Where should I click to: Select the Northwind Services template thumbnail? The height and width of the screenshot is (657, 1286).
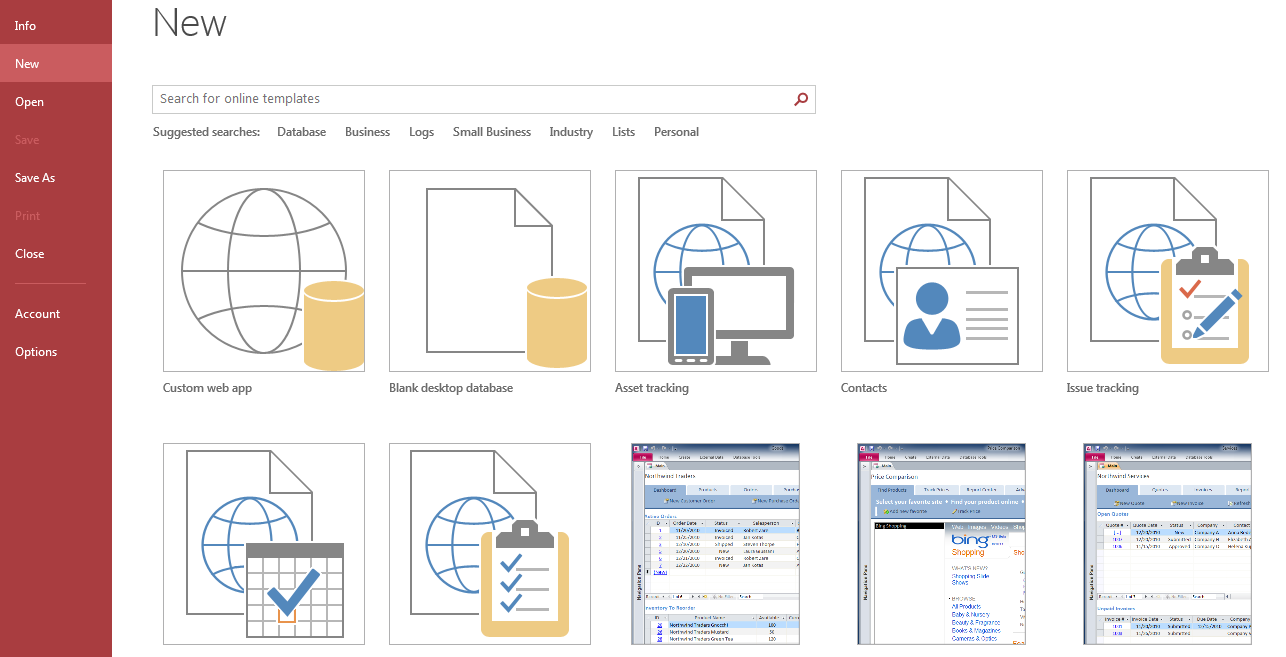tap(1168, 544)
